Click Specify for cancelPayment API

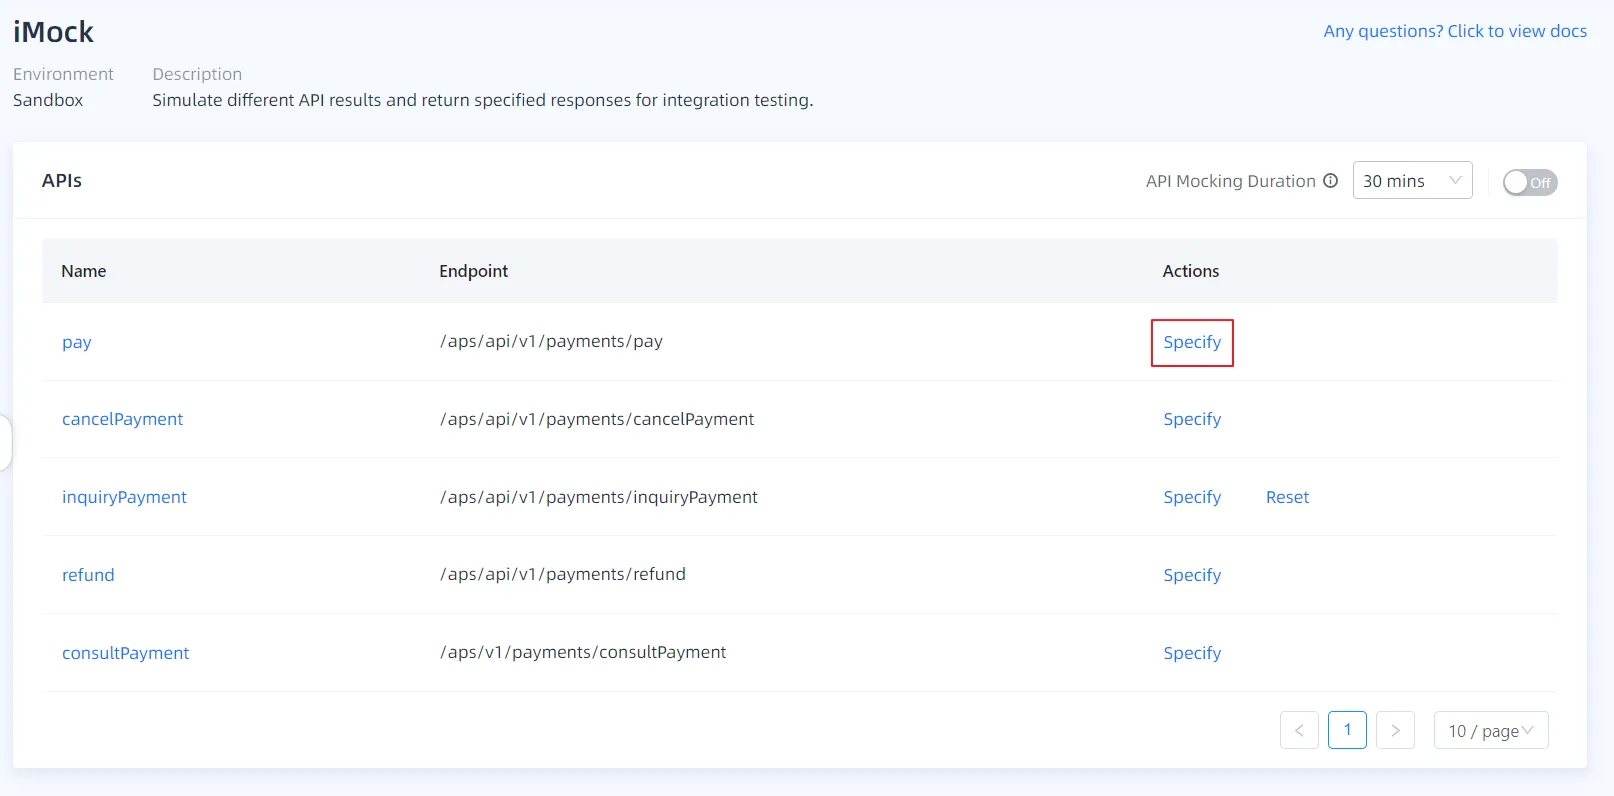tap(1192, 419)
